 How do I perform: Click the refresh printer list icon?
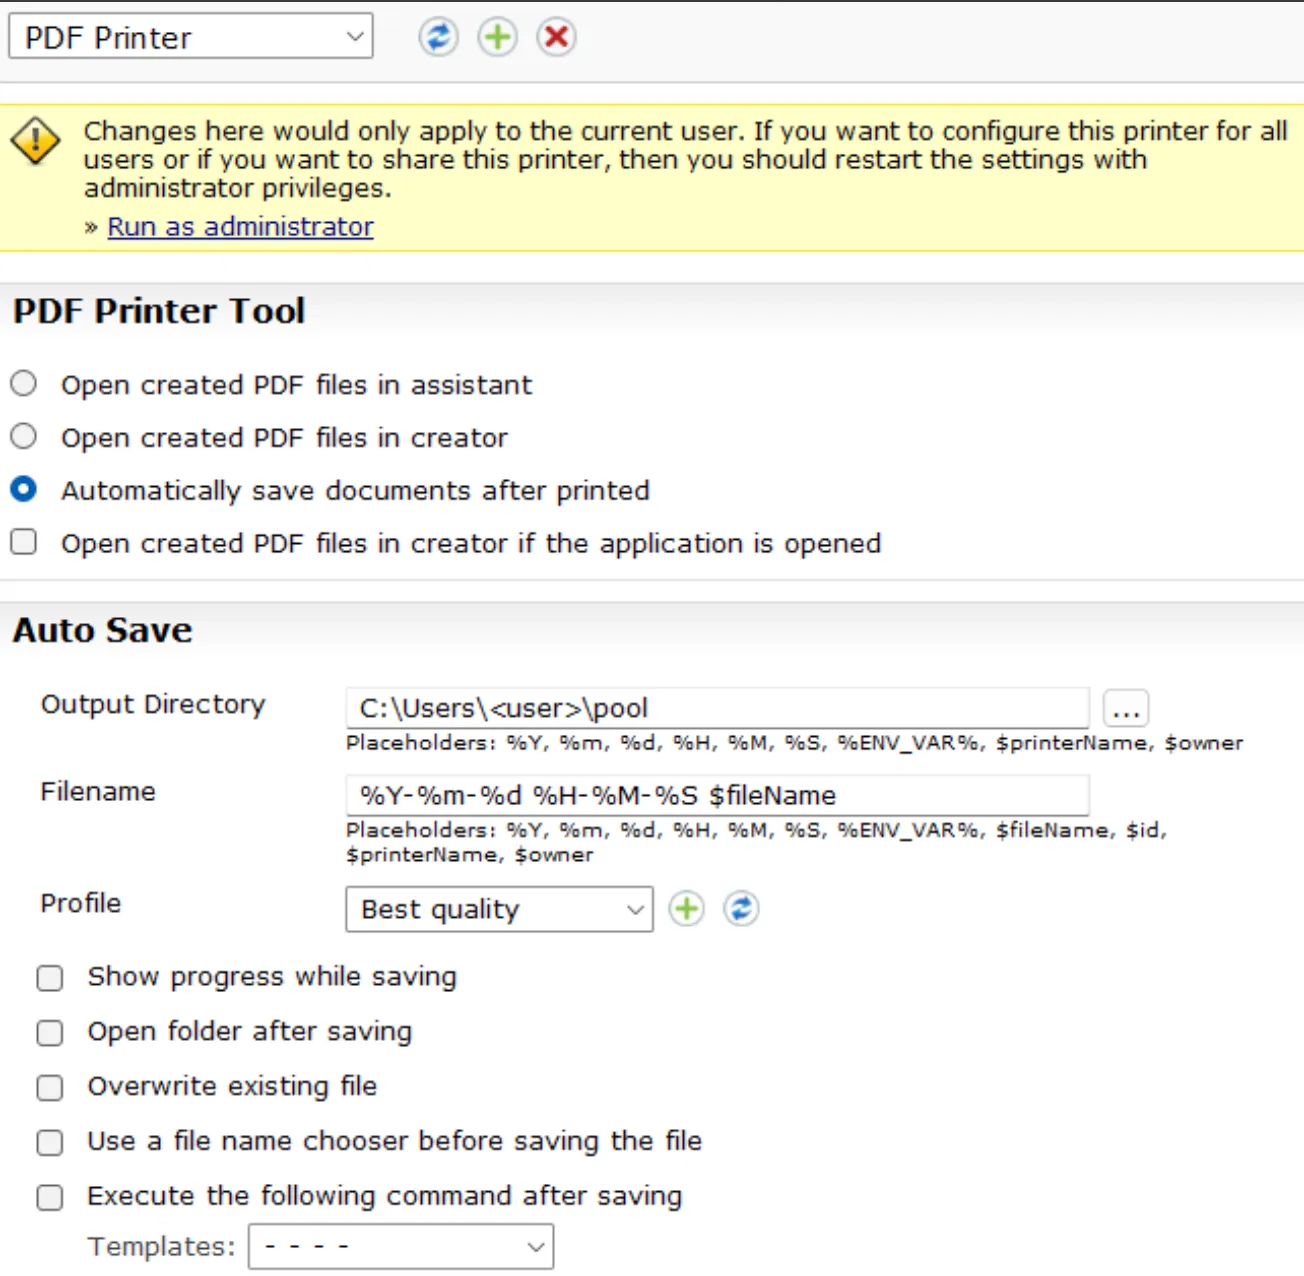coord(438,38)
